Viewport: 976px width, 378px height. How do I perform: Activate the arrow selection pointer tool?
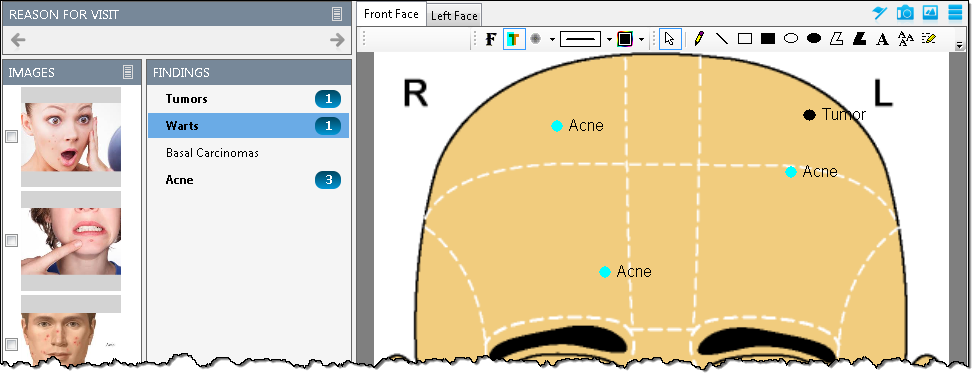tap(670, 39)
